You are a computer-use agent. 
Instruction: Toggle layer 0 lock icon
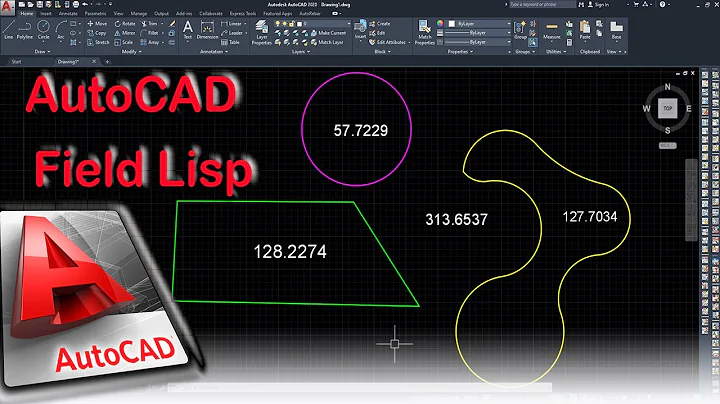click(291, 23)
